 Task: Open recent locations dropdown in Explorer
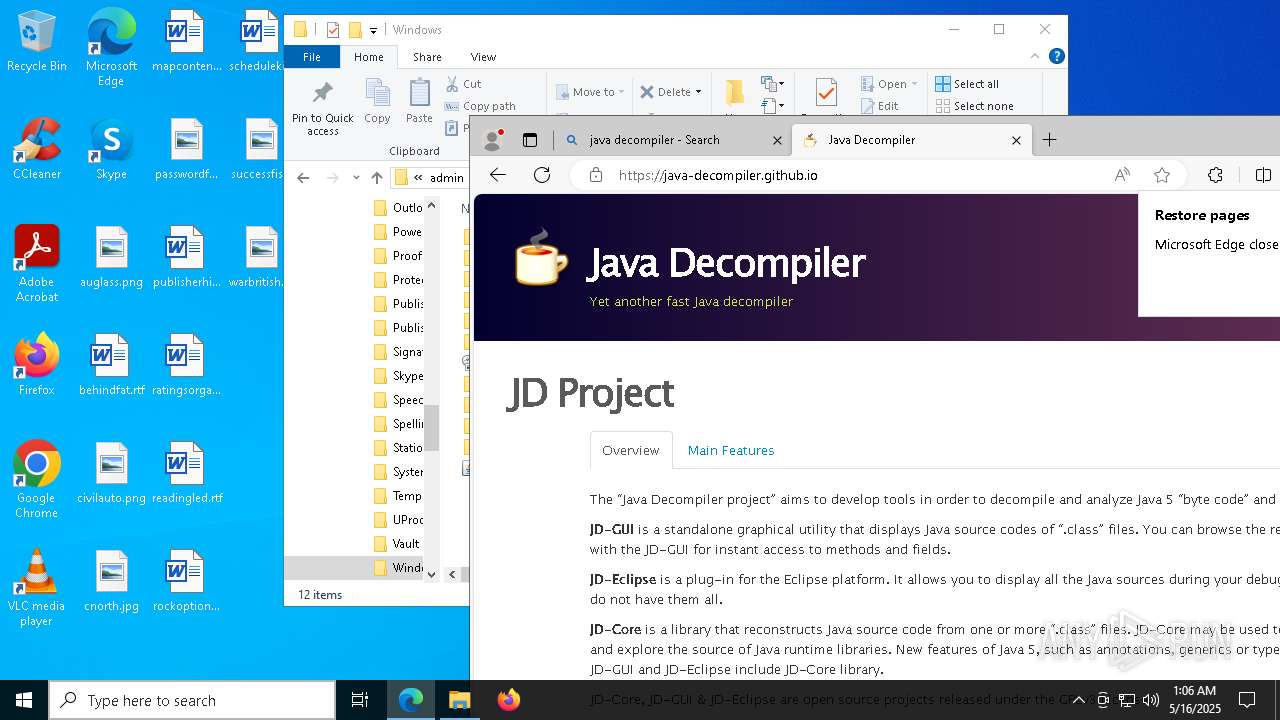[x=356, y=178]
